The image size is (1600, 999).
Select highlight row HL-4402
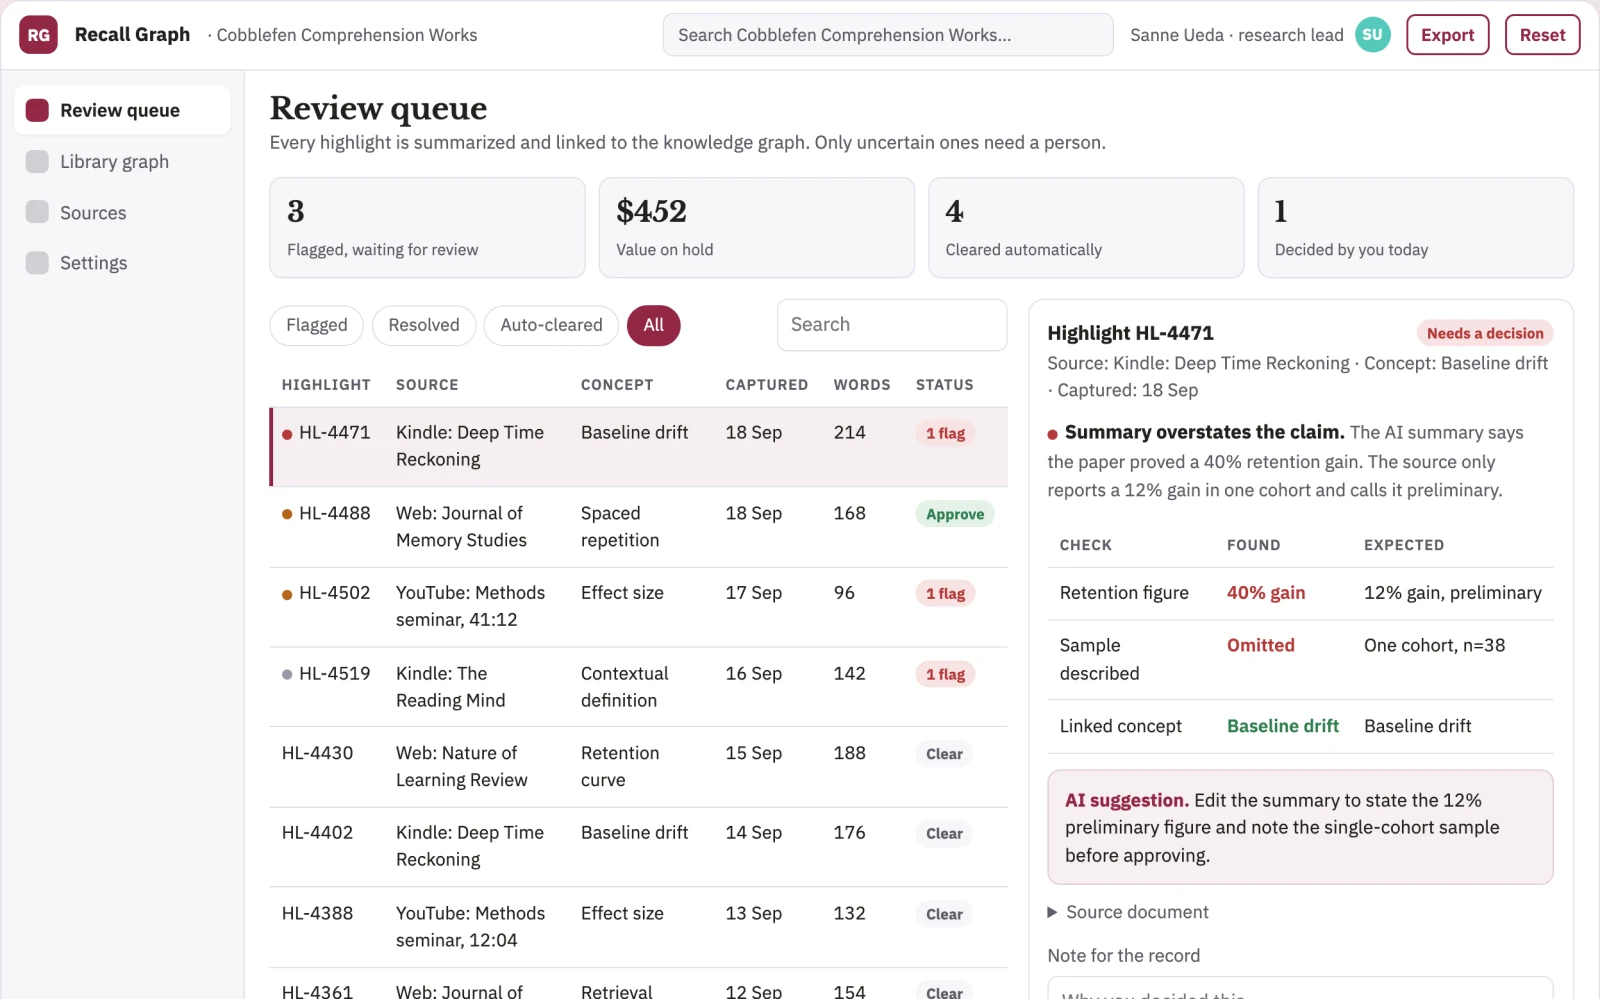[638, 847]
